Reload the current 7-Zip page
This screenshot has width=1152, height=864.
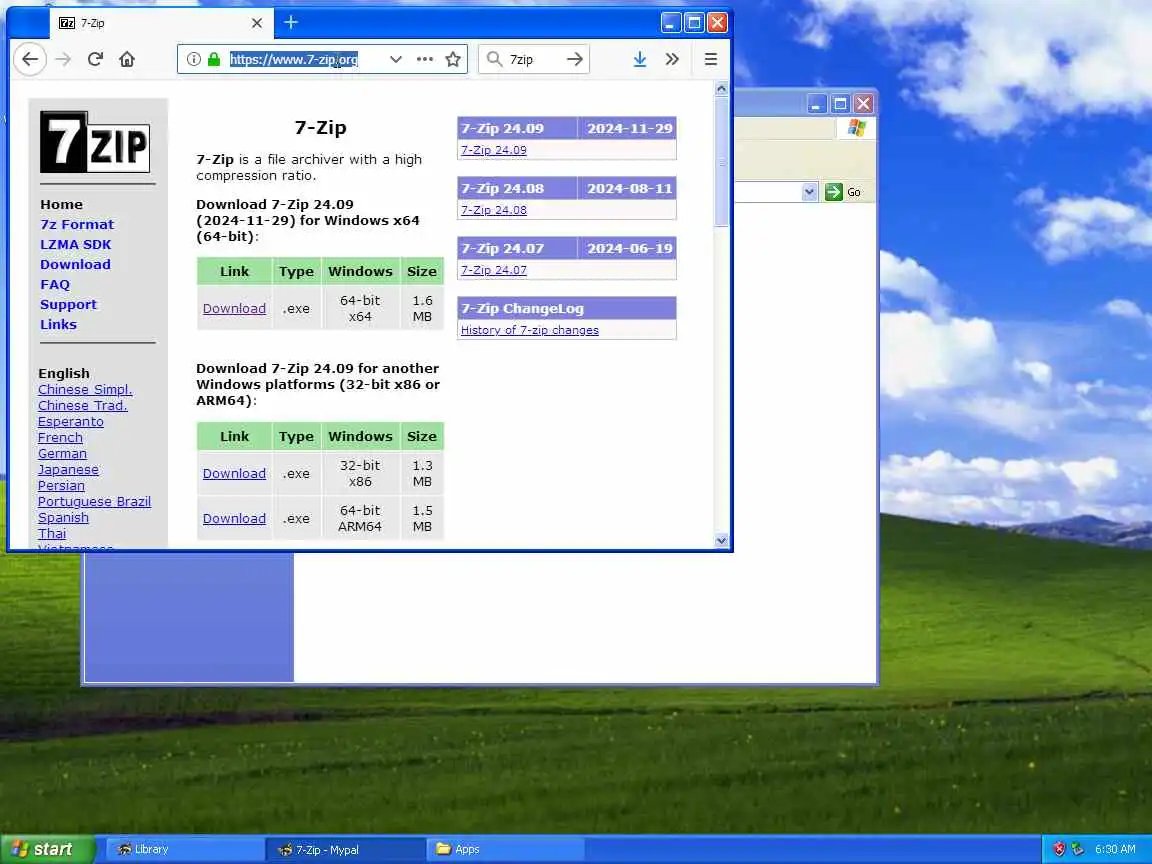[x=95, y=60]
